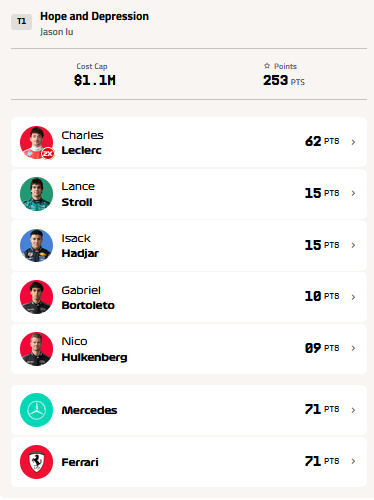Expand Charles Leclerc row chevron

pyautogui.click(x=353, y=142)
